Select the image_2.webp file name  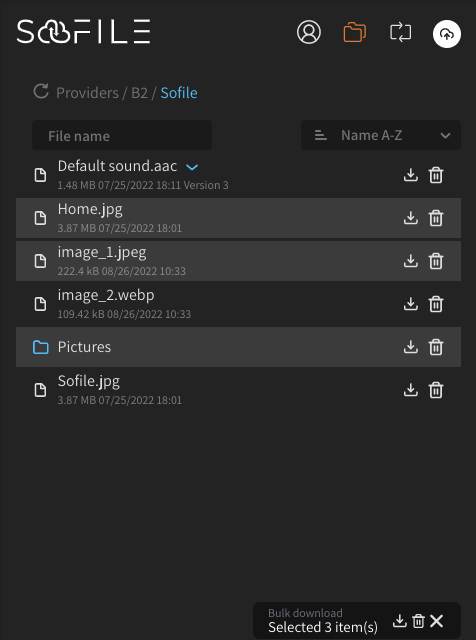[106, 295]
